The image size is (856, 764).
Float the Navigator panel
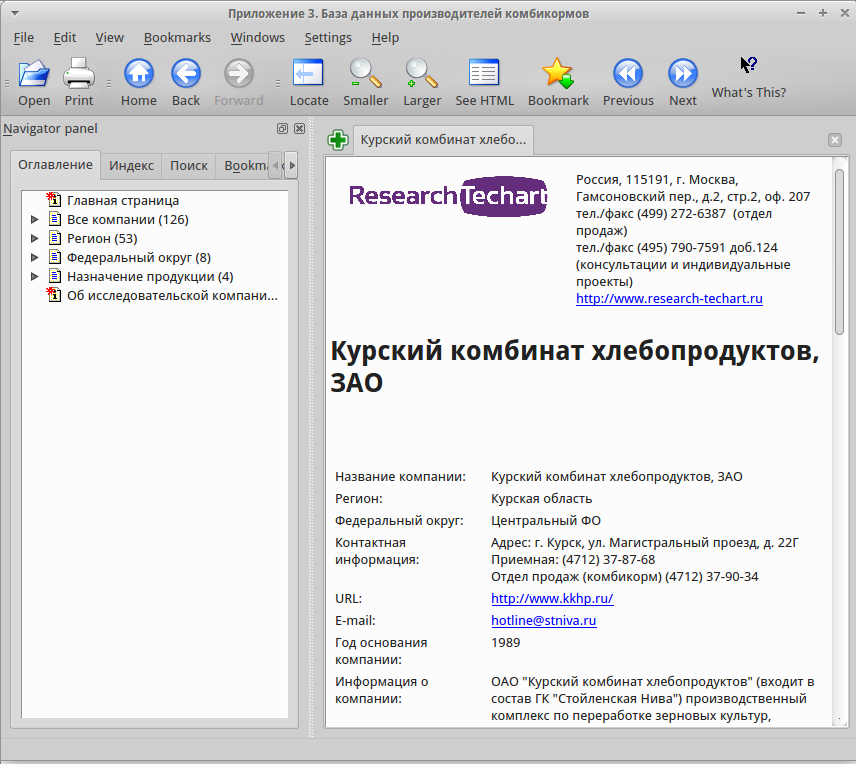pyautogui.click(x=282, y=128)
